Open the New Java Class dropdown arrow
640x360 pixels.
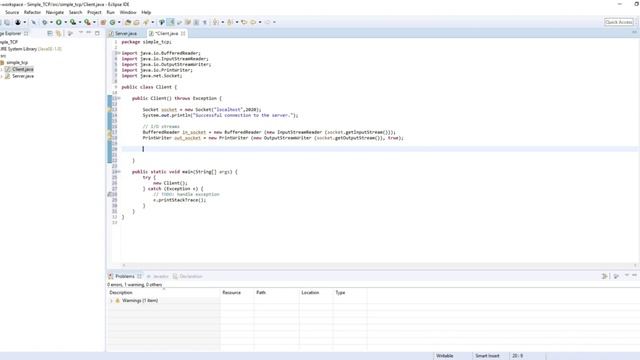pos(119,22)
